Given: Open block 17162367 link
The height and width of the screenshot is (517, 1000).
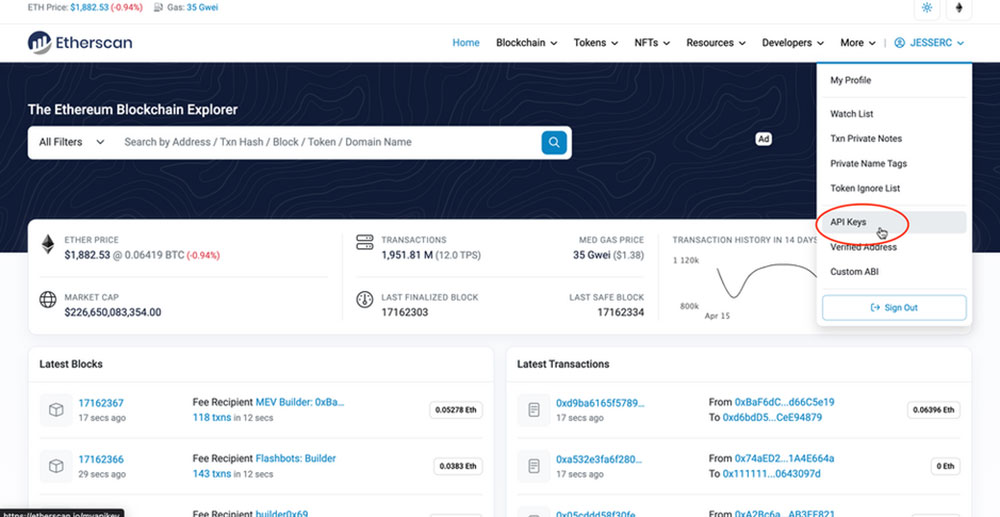Looking at the screenshot, I should point(101,403).
